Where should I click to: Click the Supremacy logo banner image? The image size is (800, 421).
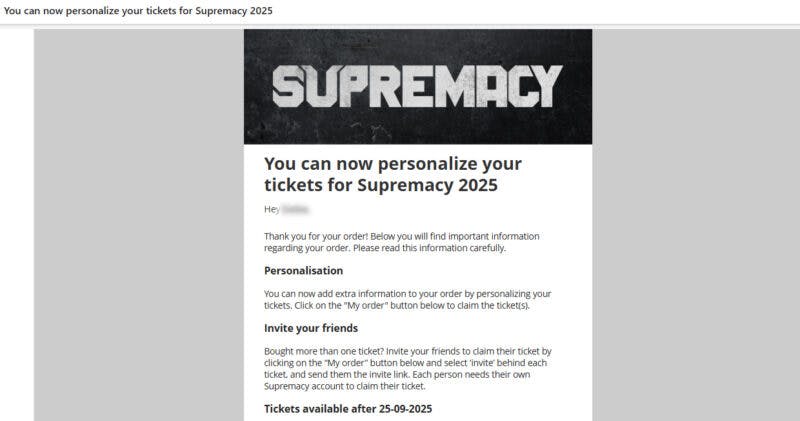pyautogui.click(x=418, y=86)
